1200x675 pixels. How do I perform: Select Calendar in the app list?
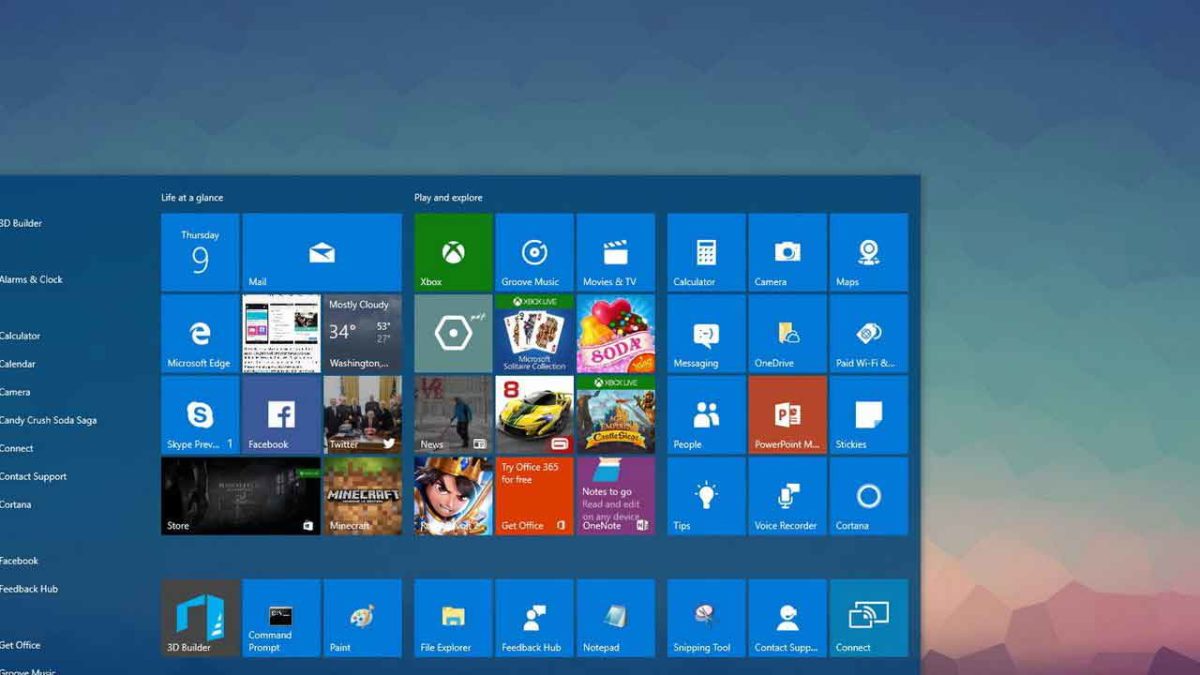18,364
